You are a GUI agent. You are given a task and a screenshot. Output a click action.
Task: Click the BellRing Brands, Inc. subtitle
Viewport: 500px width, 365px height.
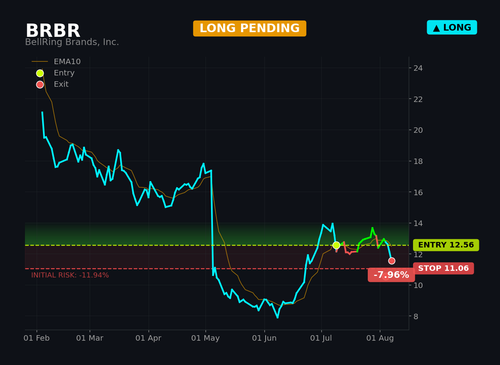pos(72,42)
